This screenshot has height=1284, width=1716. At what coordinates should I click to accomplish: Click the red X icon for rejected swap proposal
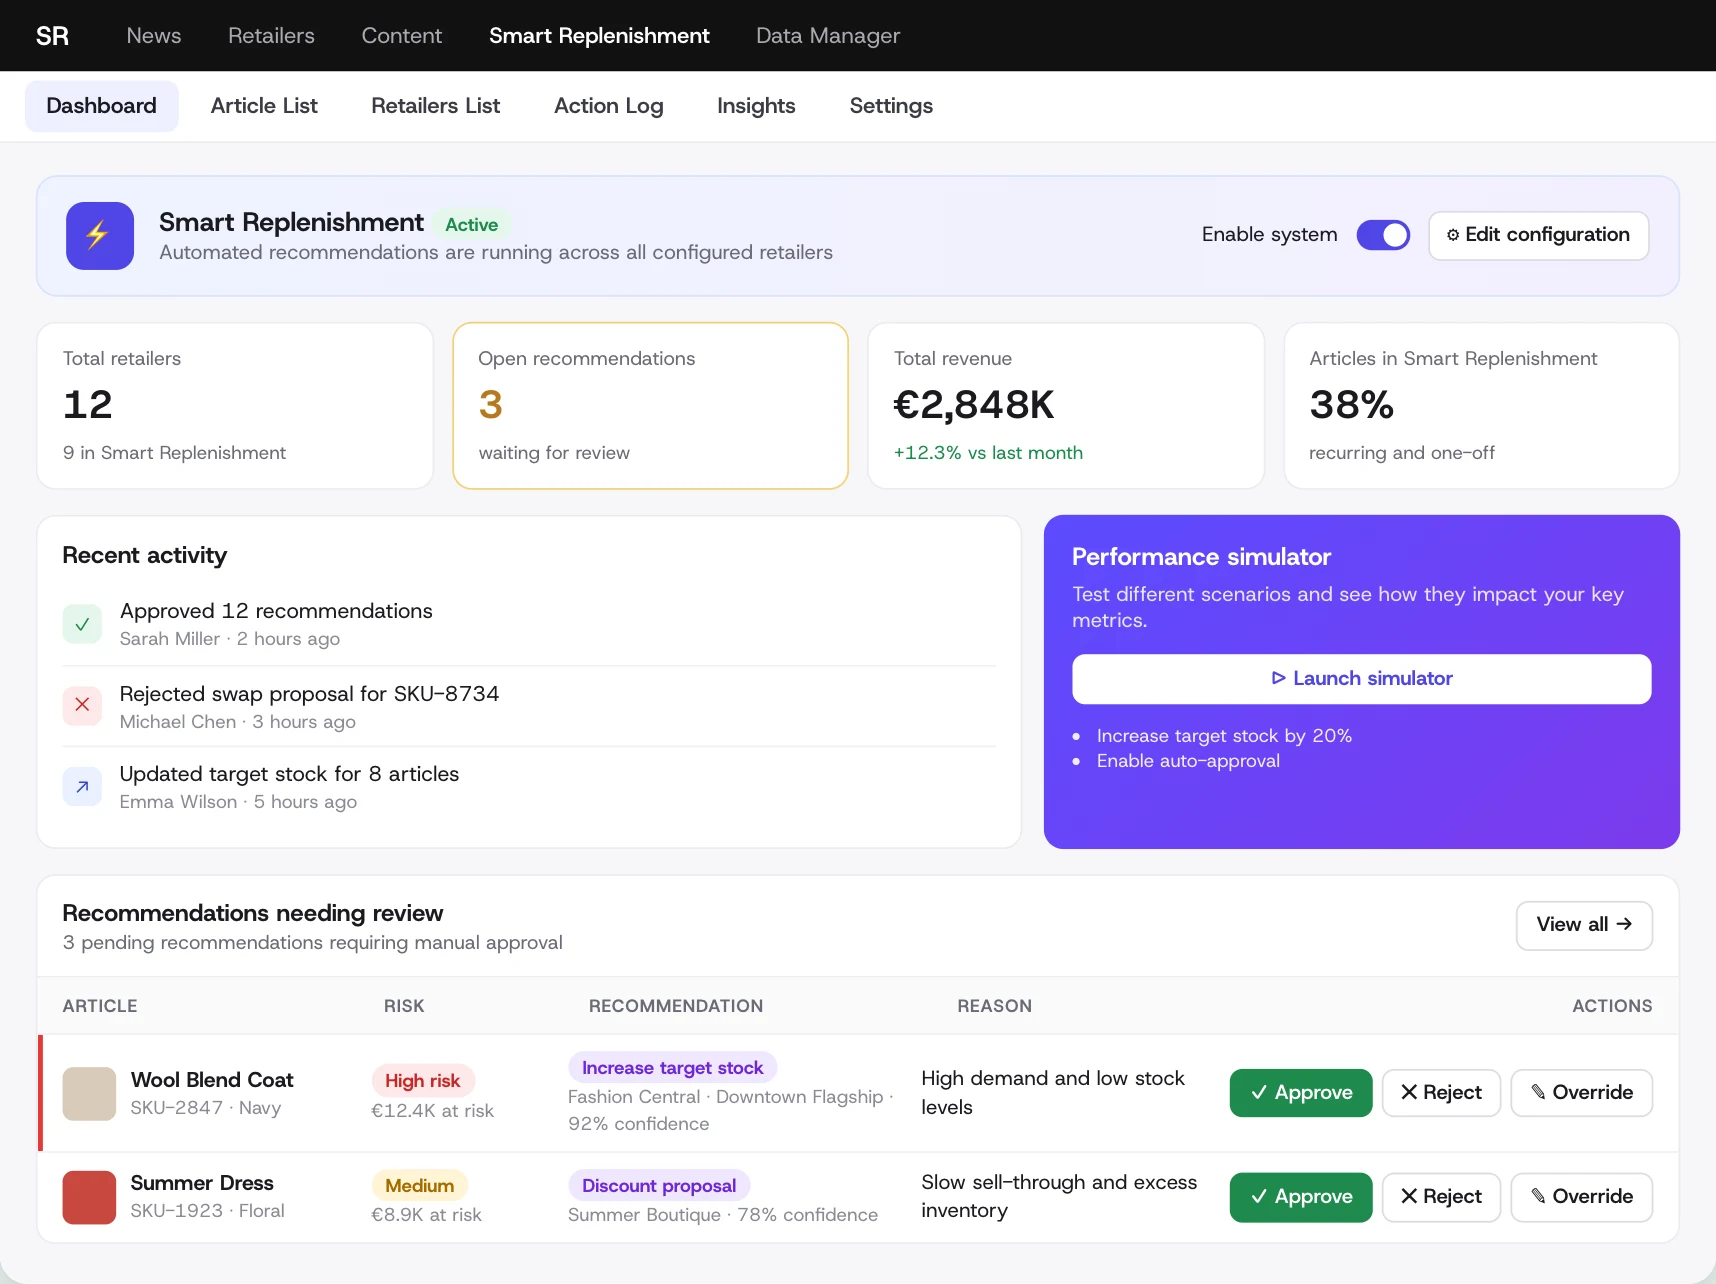[82, 705]
